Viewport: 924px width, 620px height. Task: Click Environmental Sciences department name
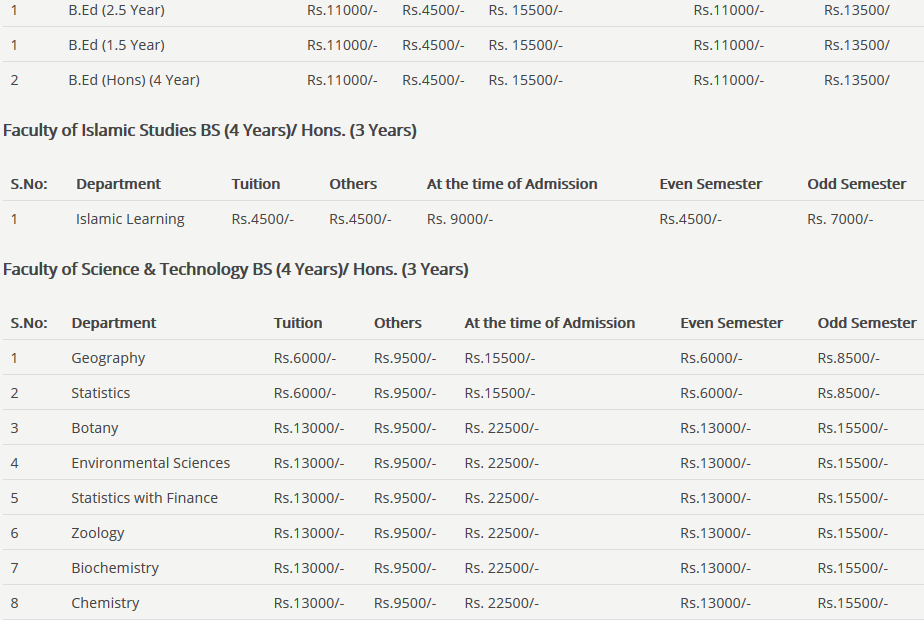point(150,463)
